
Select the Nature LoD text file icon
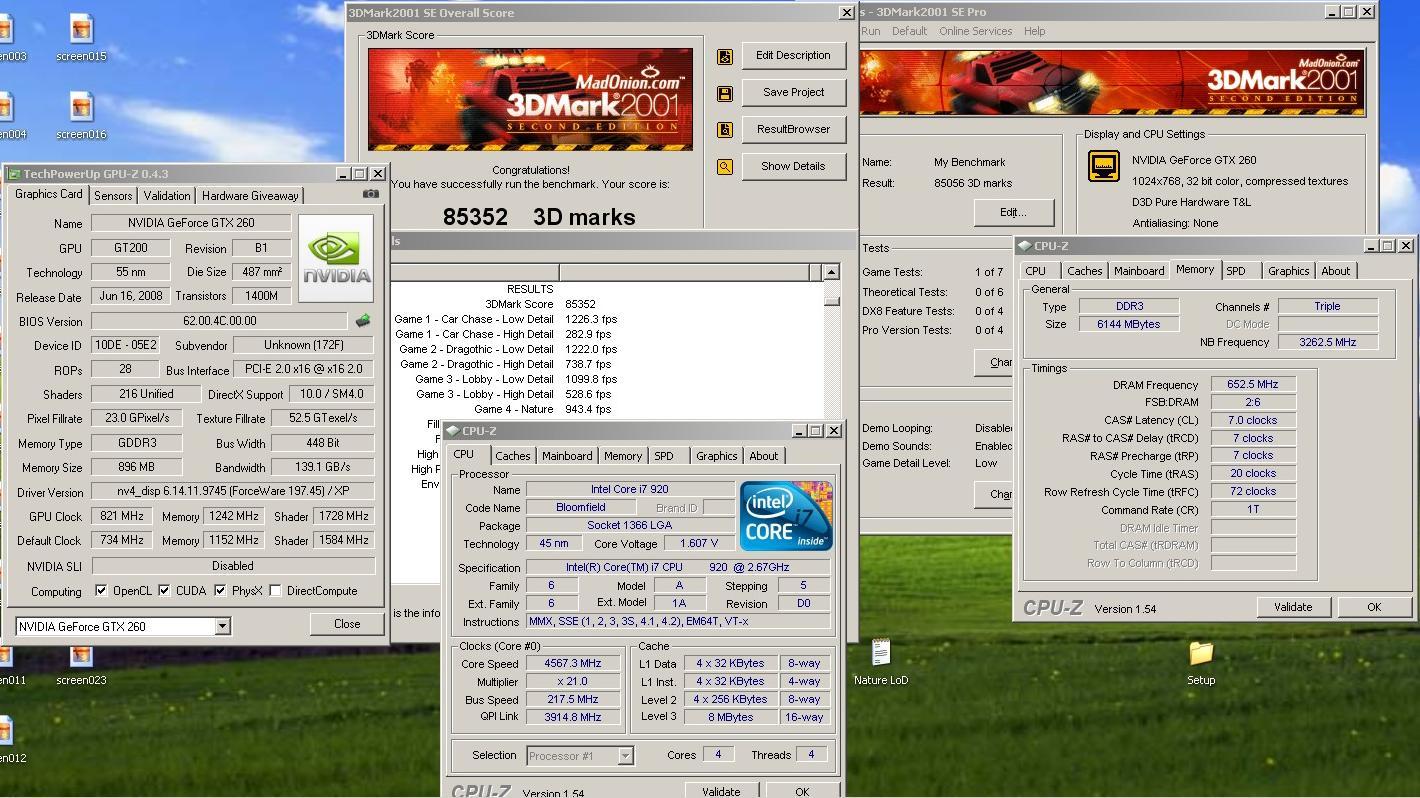(881, 662)
